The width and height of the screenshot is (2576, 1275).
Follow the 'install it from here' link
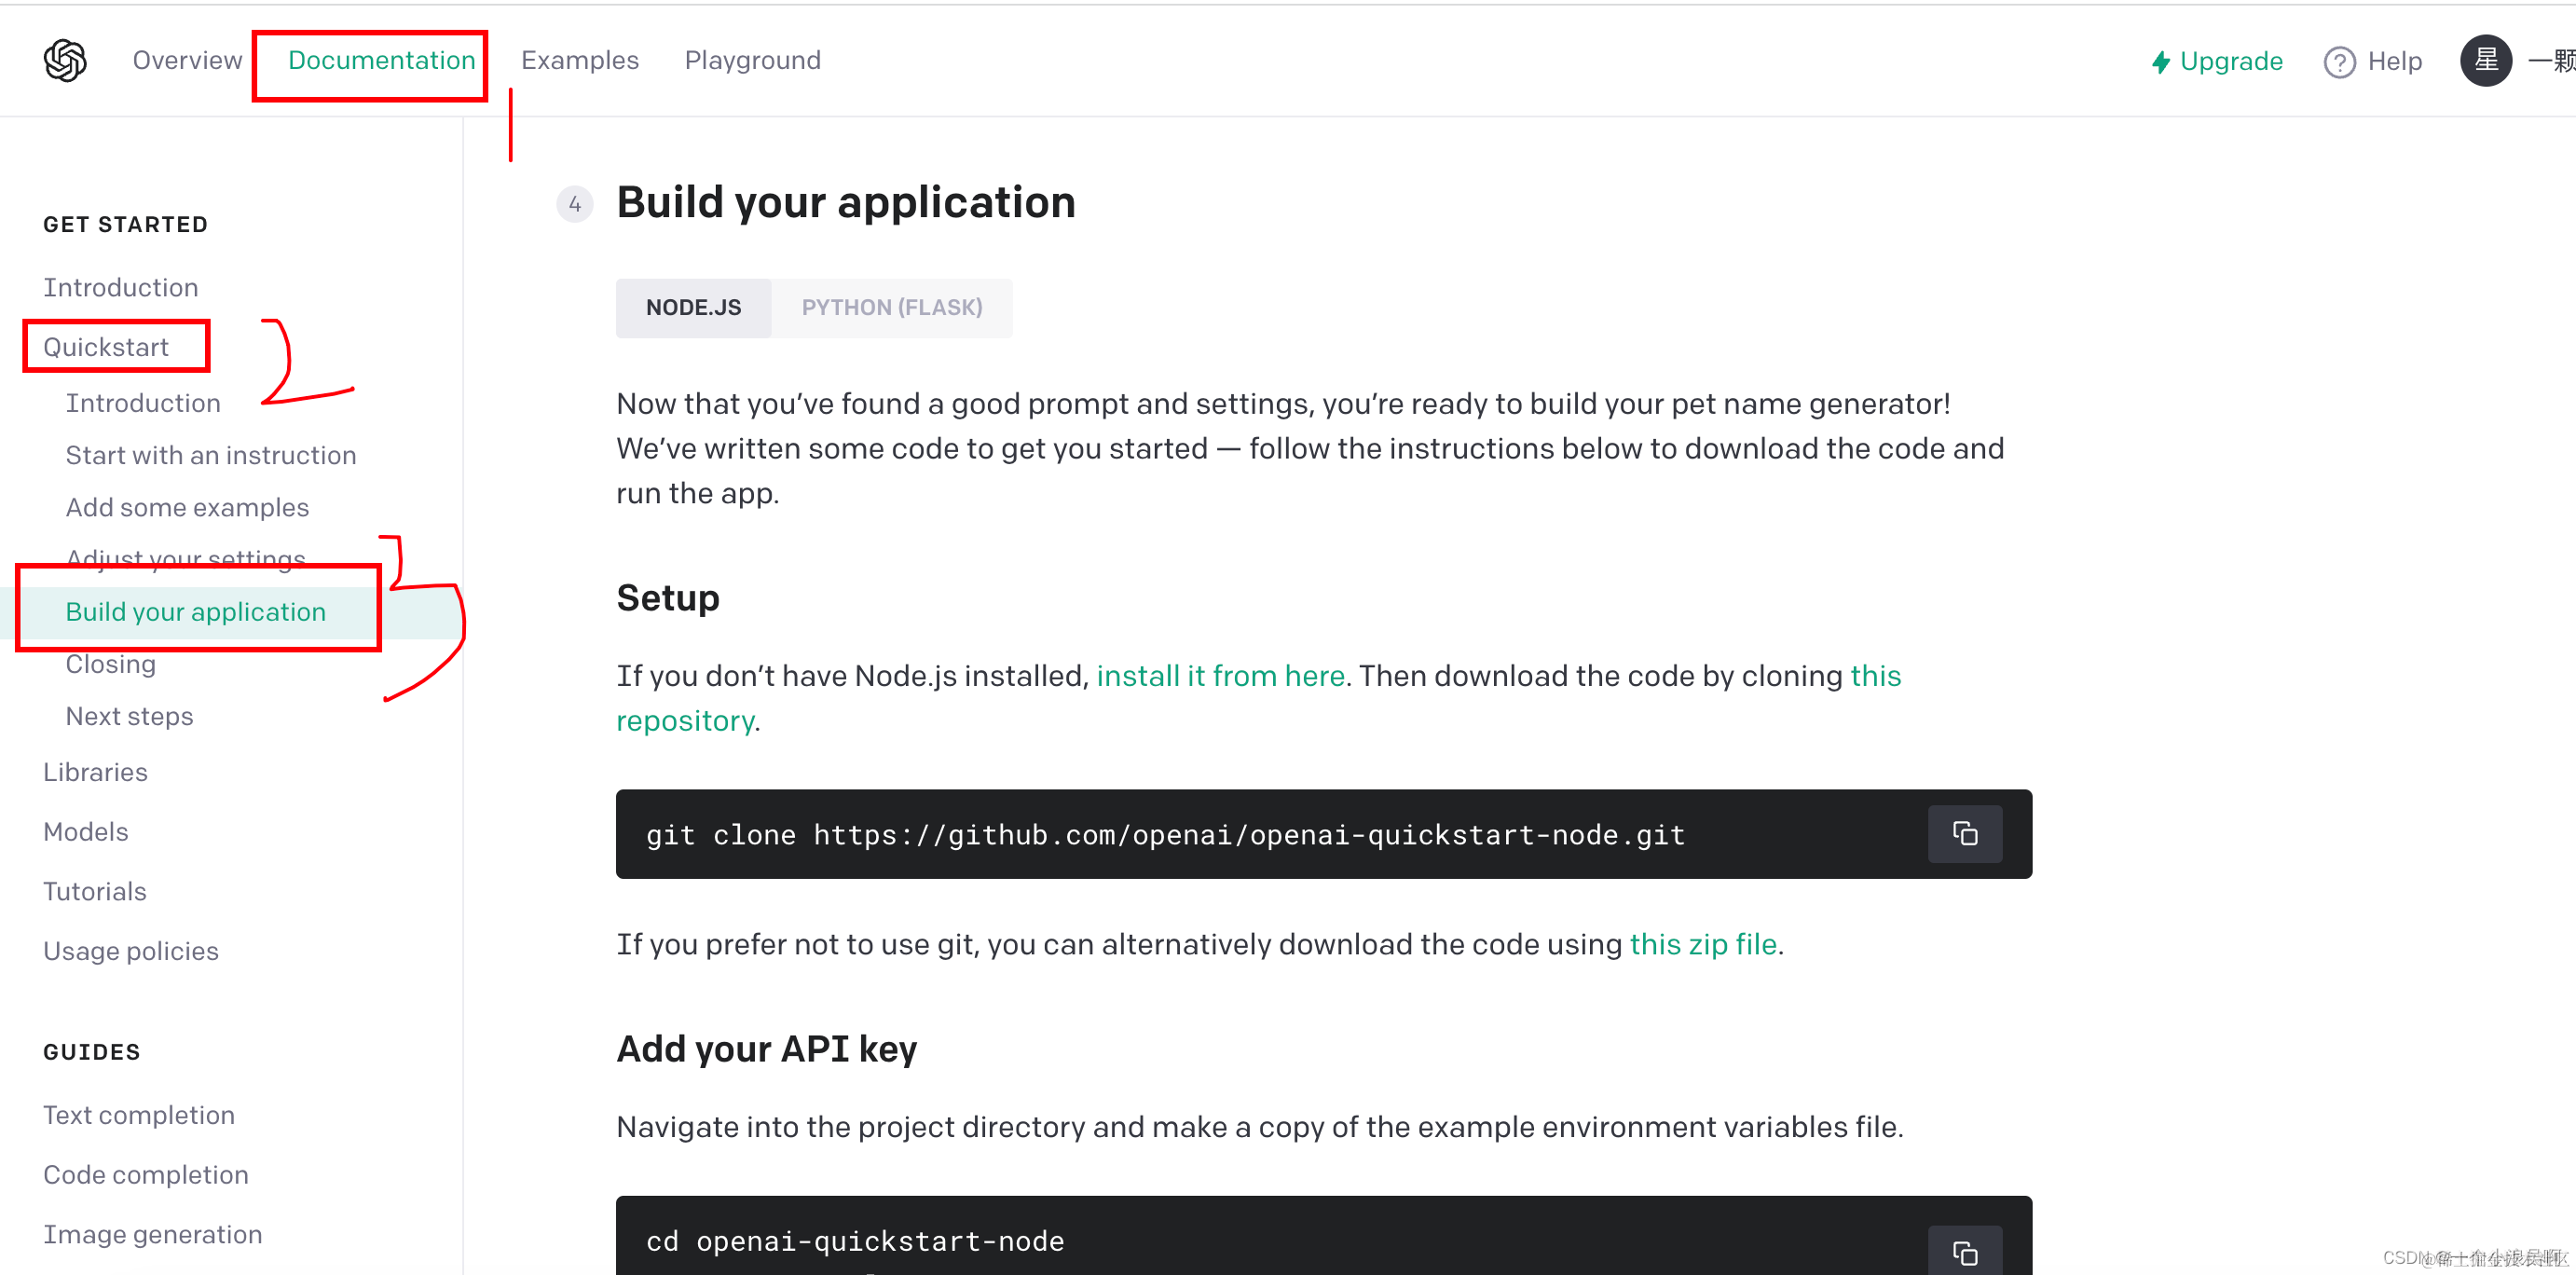1219,675
